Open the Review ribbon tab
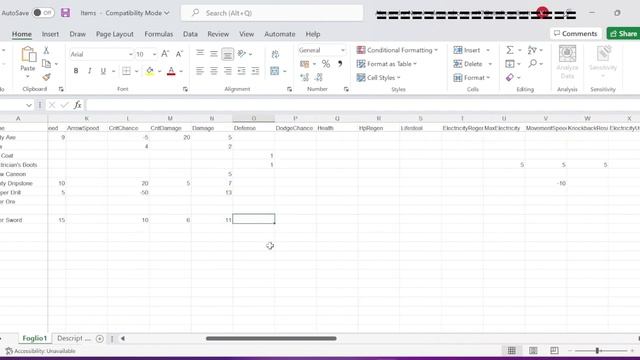 [218, 34]
